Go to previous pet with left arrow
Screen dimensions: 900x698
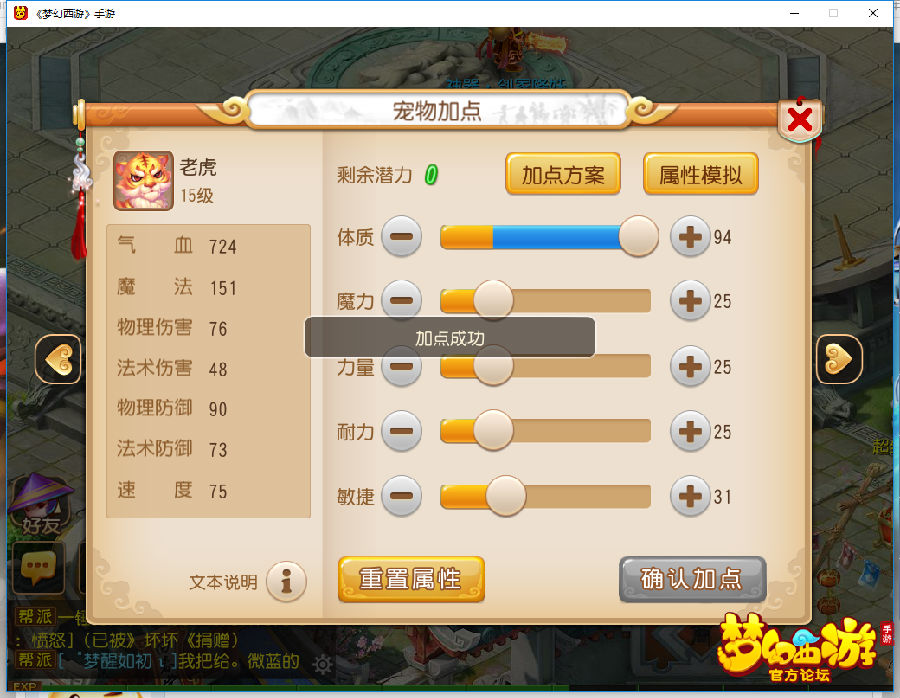59,359
